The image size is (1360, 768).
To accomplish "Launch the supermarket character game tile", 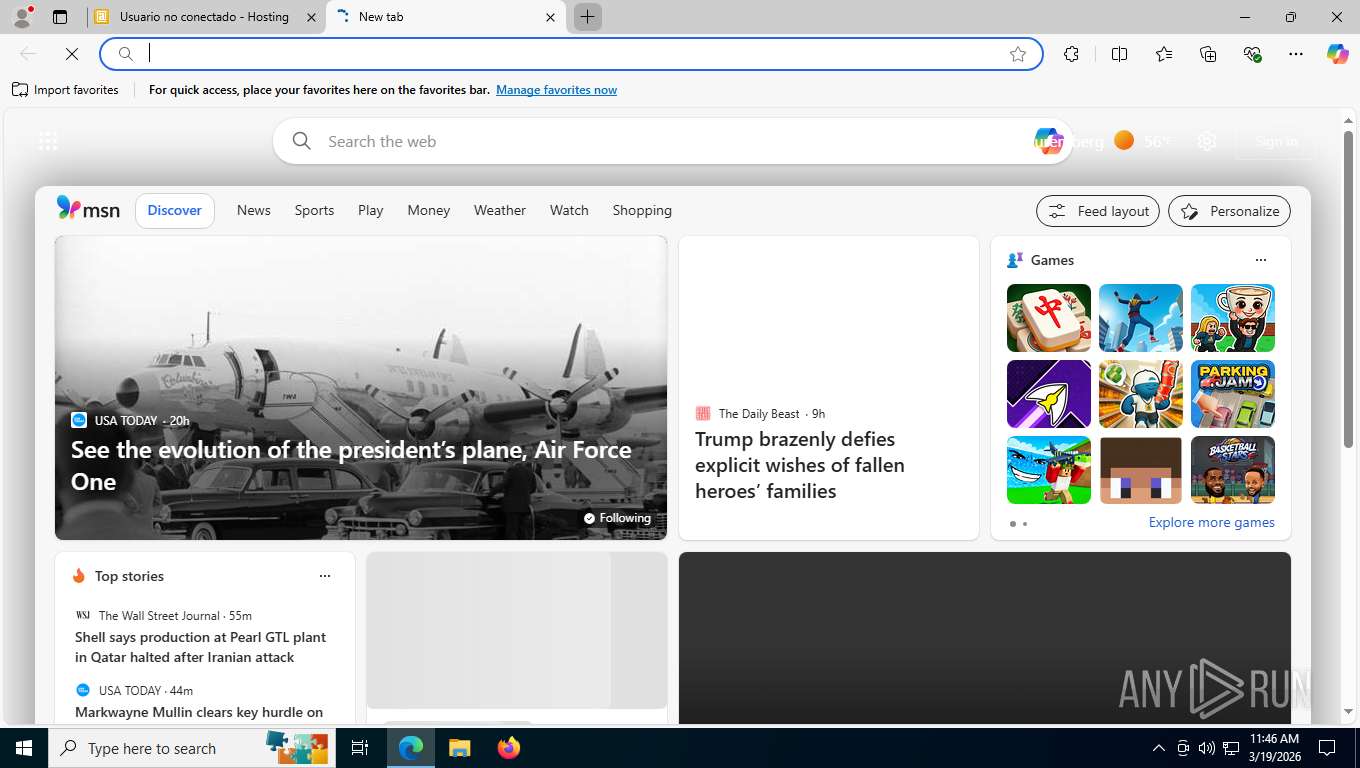I will coord(1141,394).
